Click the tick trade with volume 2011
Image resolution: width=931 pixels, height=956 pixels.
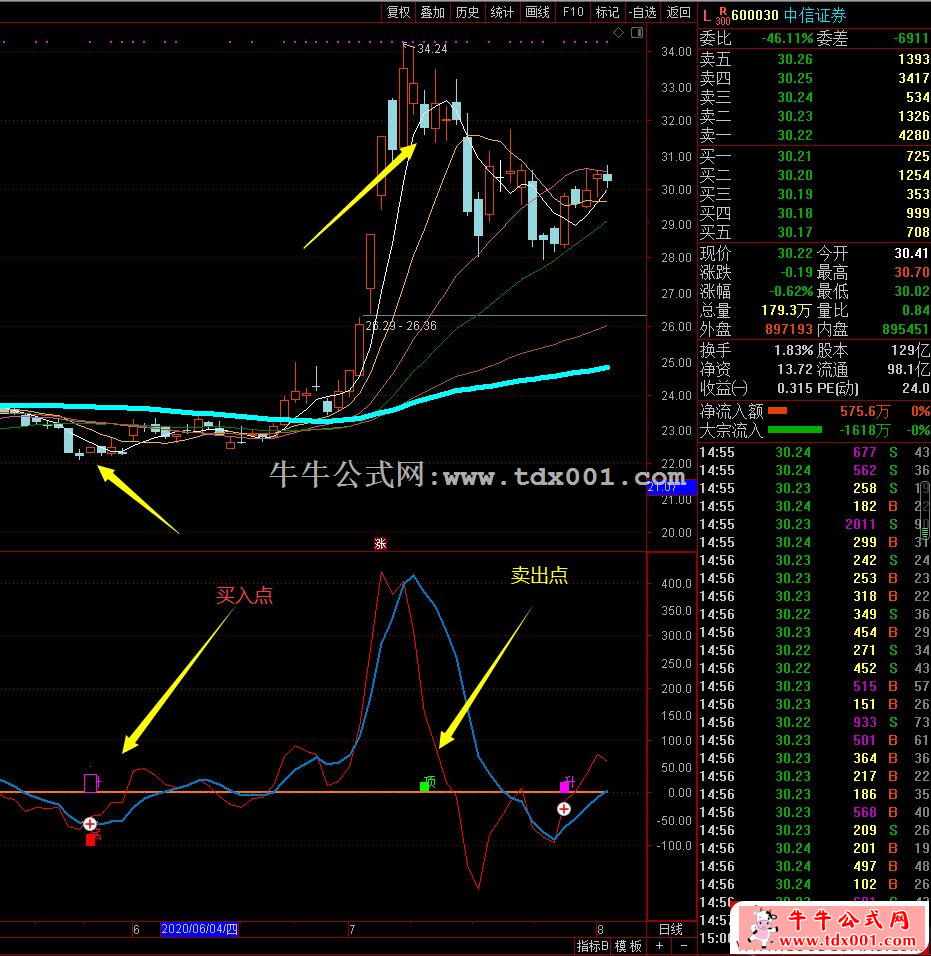(x=860, y=524)
